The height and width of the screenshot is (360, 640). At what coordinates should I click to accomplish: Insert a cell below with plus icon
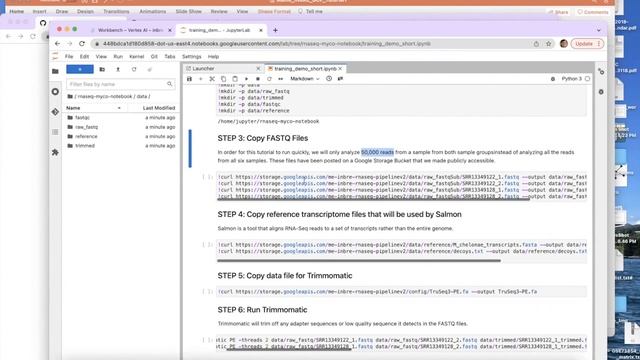point(200,79)
